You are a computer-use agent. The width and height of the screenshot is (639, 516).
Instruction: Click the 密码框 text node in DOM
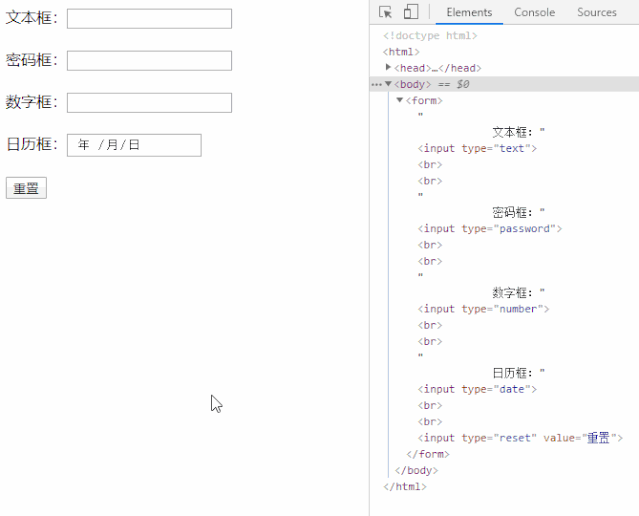(x=512, y=212)
